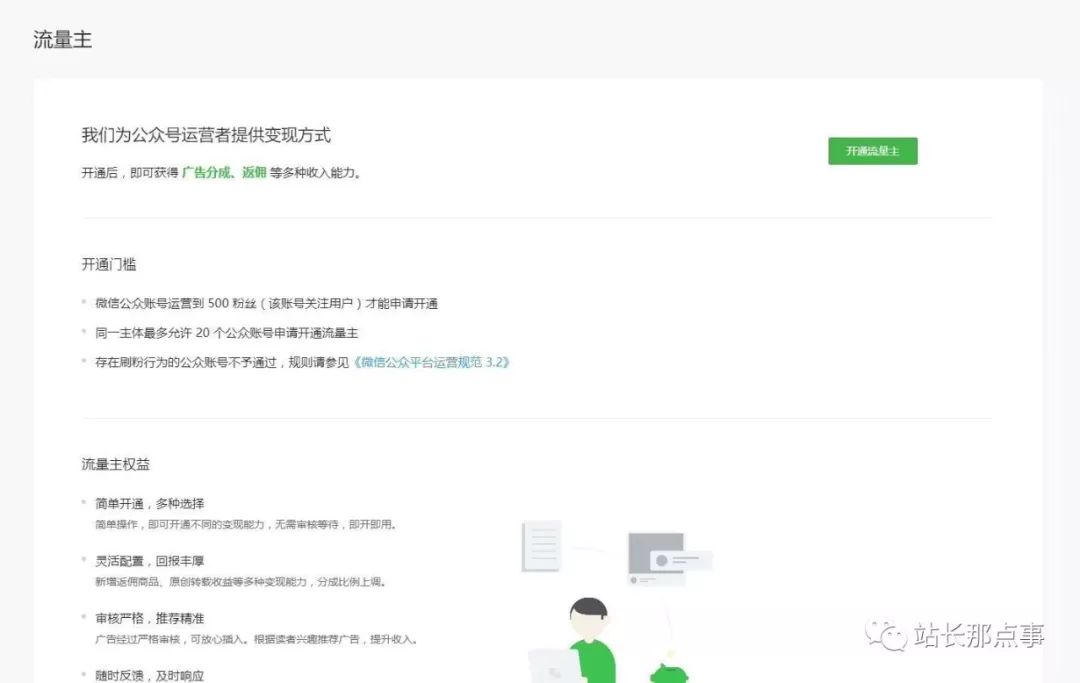Click the 站长那点事 watermark text
Viewport: 1080px width, 683px height.
click(x=979, y=635)
